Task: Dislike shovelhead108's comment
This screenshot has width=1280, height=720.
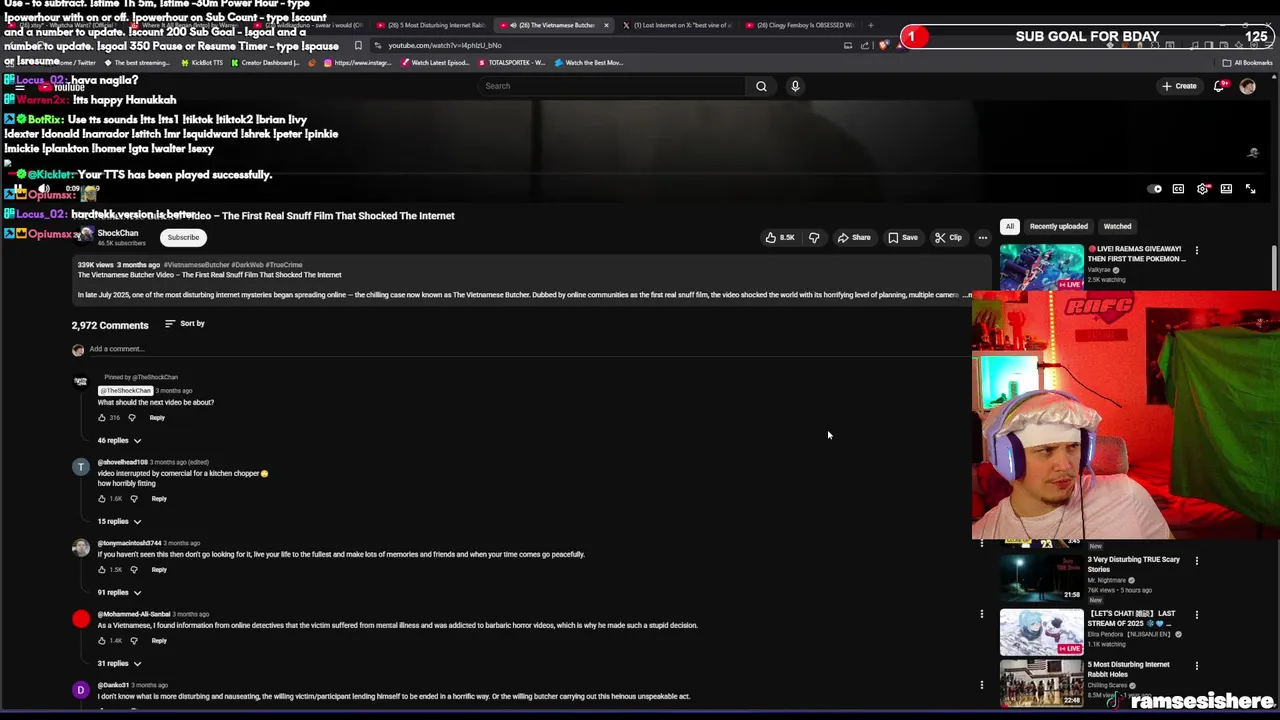Action: tap(134, 499)
